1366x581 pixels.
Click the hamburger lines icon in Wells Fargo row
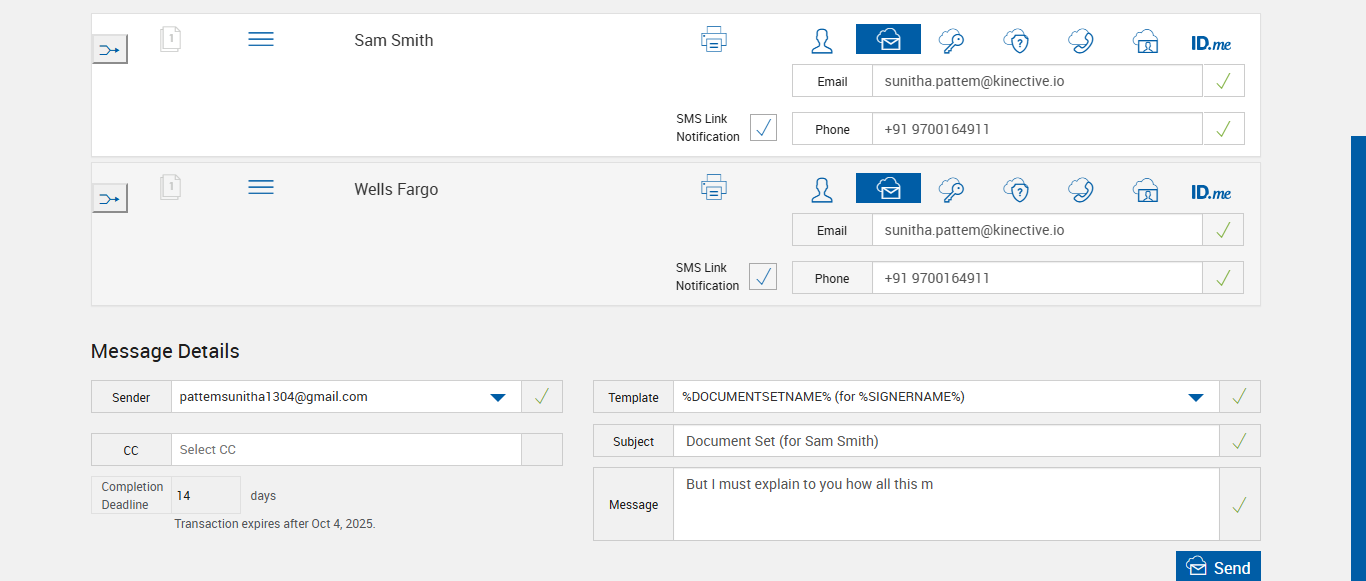tap(261, 188)
